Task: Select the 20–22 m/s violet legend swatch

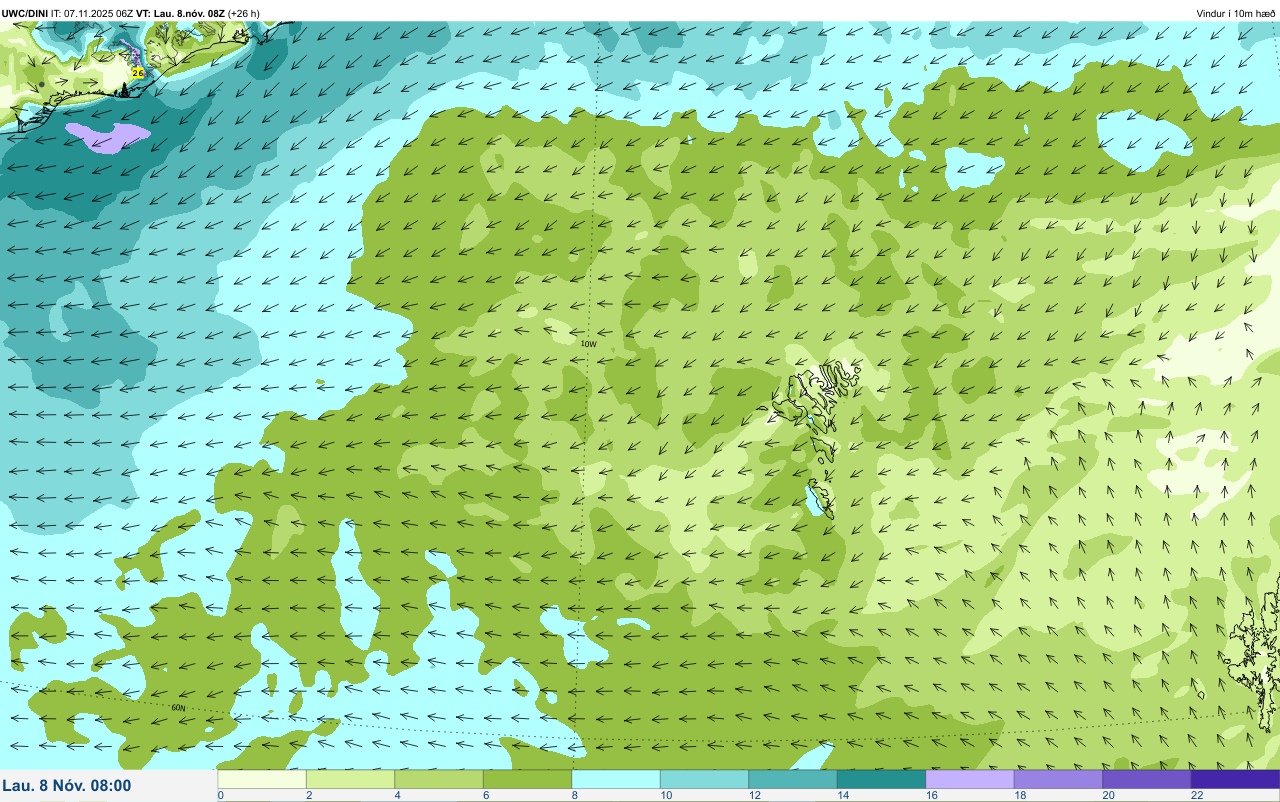Action: point(1147,779)
